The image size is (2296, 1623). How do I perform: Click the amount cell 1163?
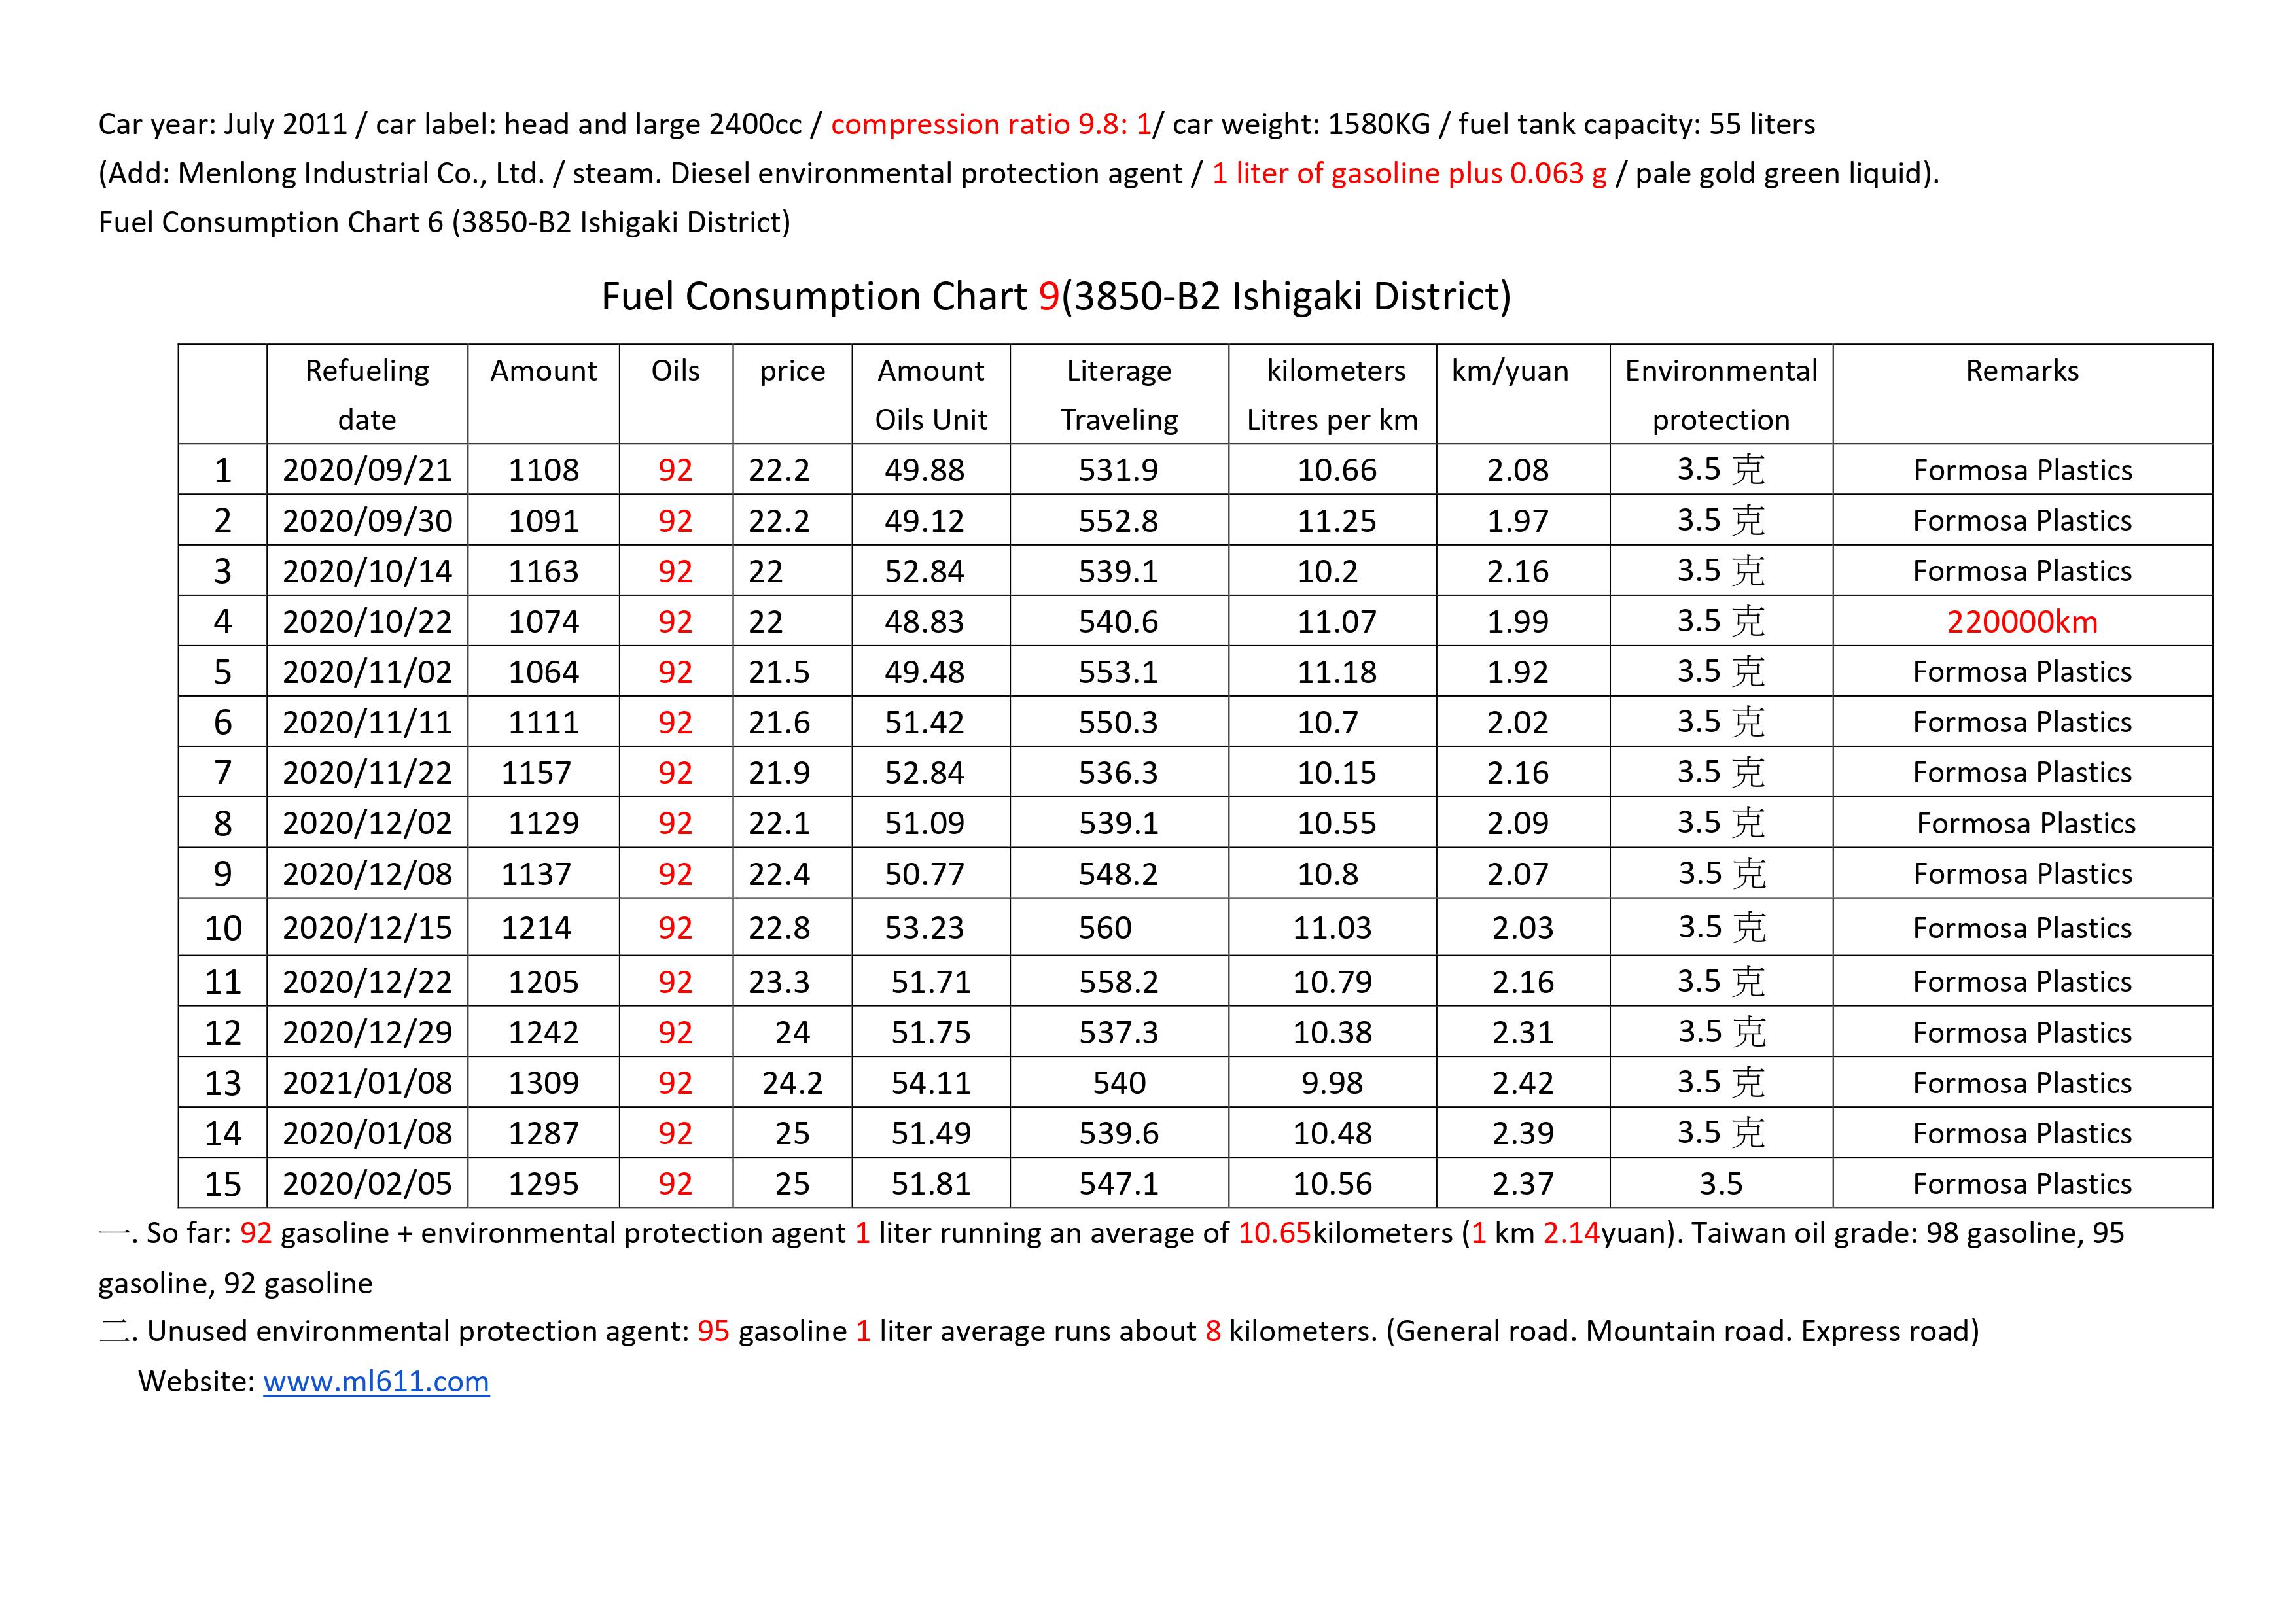(x=543, y=571)
